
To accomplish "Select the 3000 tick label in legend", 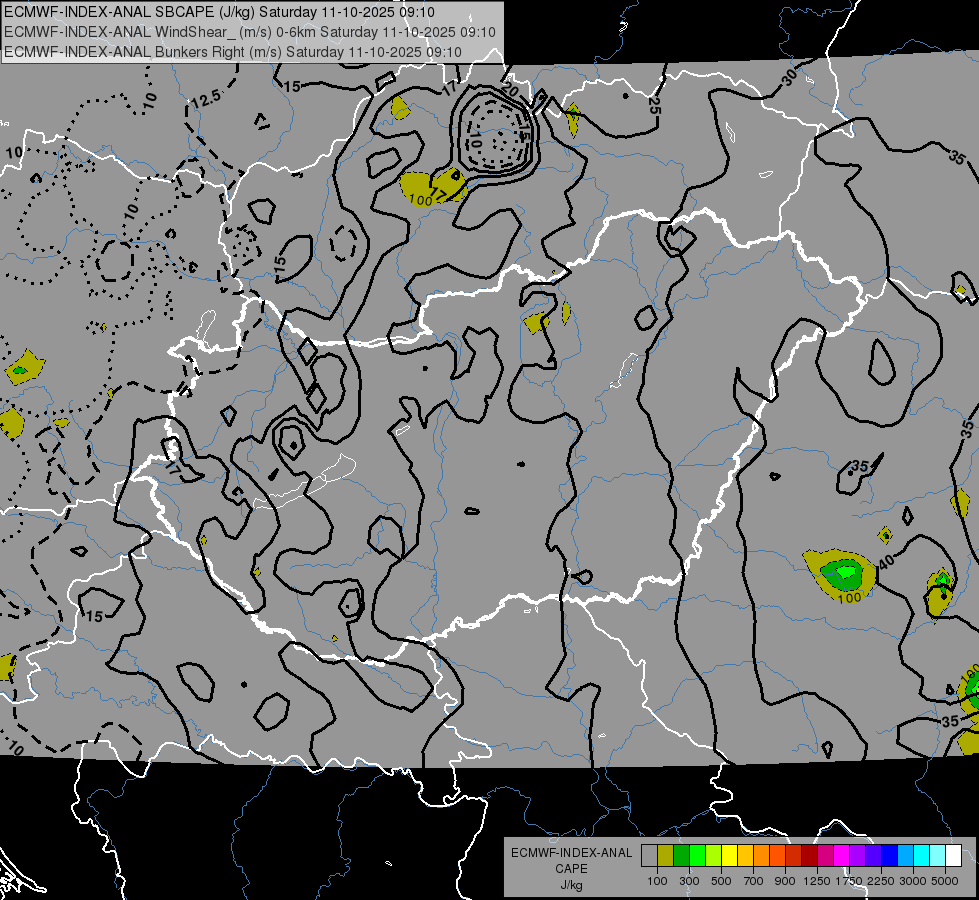I will 912,881.
